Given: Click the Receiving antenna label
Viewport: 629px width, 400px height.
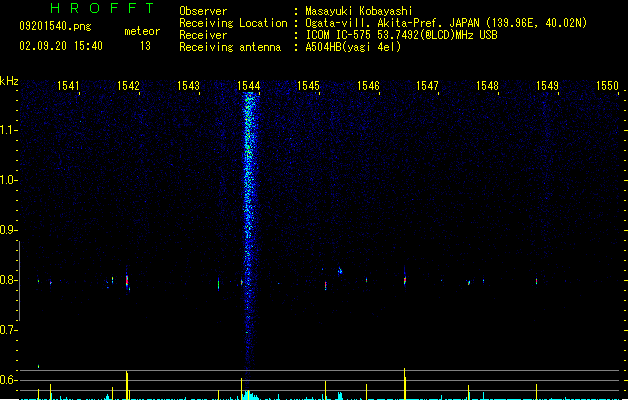Looking at the screenshot, I should (230, 47).
